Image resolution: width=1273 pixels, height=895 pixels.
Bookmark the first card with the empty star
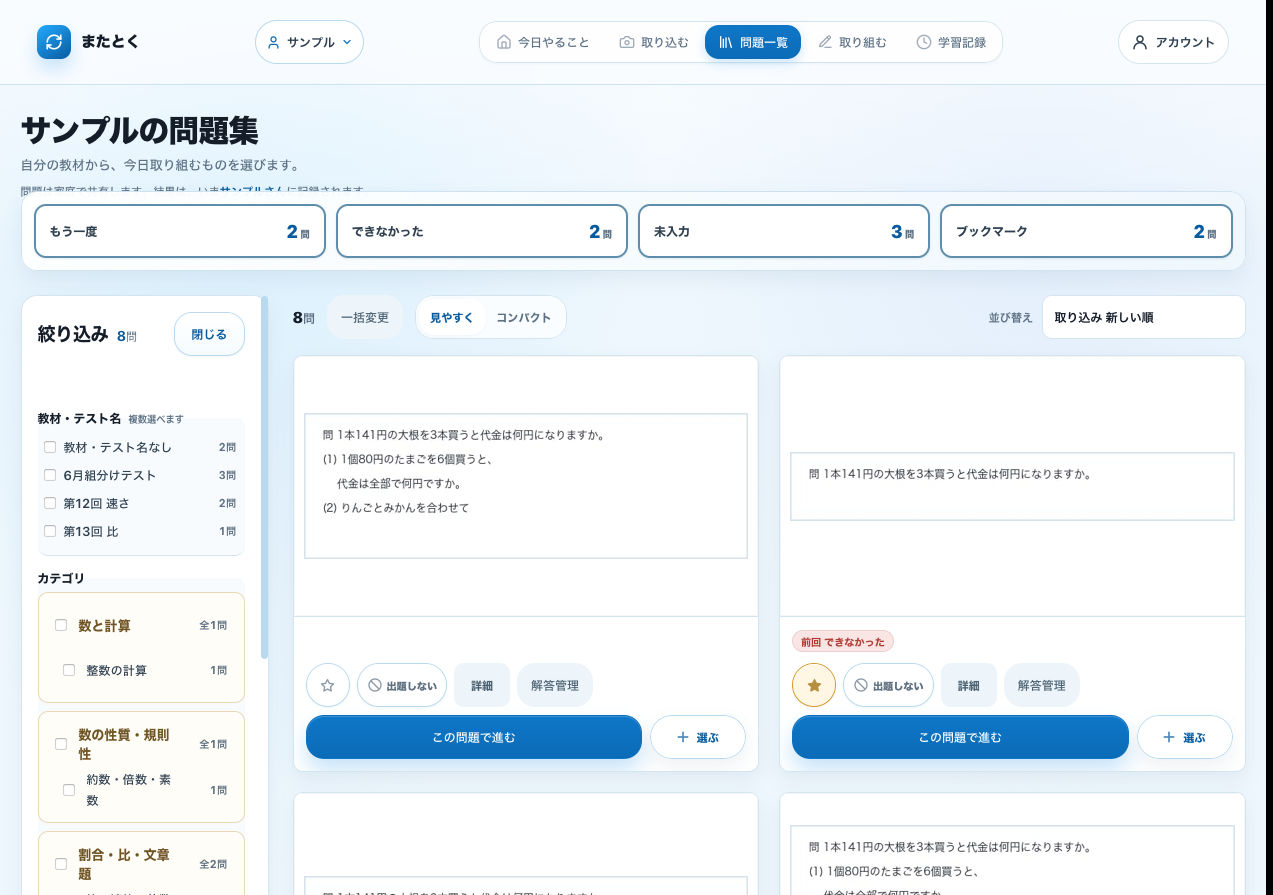click(328, 685)
